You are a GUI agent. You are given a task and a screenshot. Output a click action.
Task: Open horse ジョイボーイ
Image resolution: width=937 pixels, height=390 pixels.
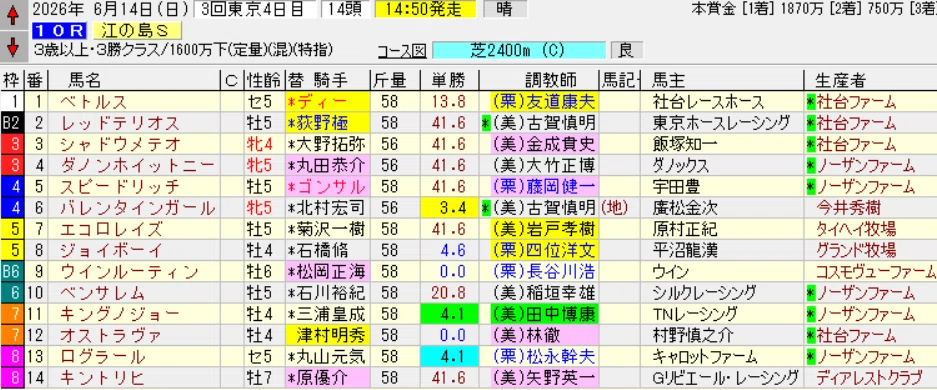point(112,250)
